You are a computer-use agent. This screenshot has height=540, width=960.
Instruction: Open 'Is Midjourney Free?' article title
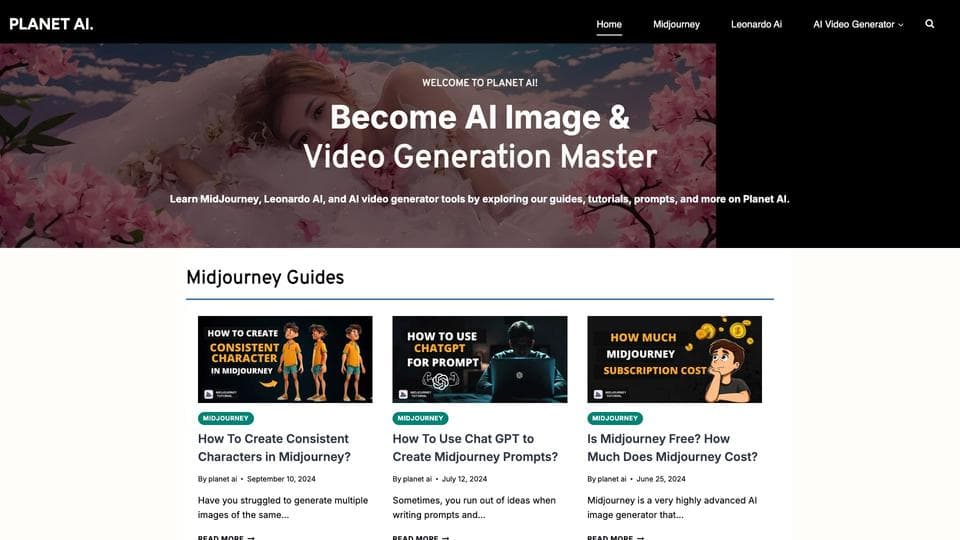(672, 448)
